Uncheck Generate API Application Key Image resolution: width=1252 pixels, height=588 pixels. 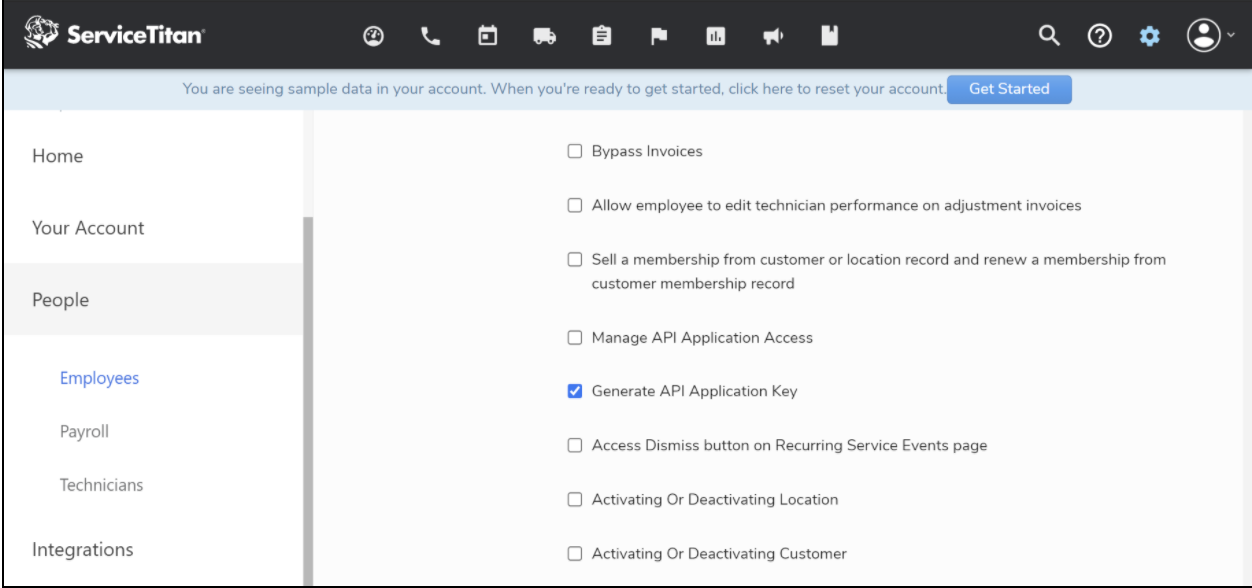[x=575, y=392]
